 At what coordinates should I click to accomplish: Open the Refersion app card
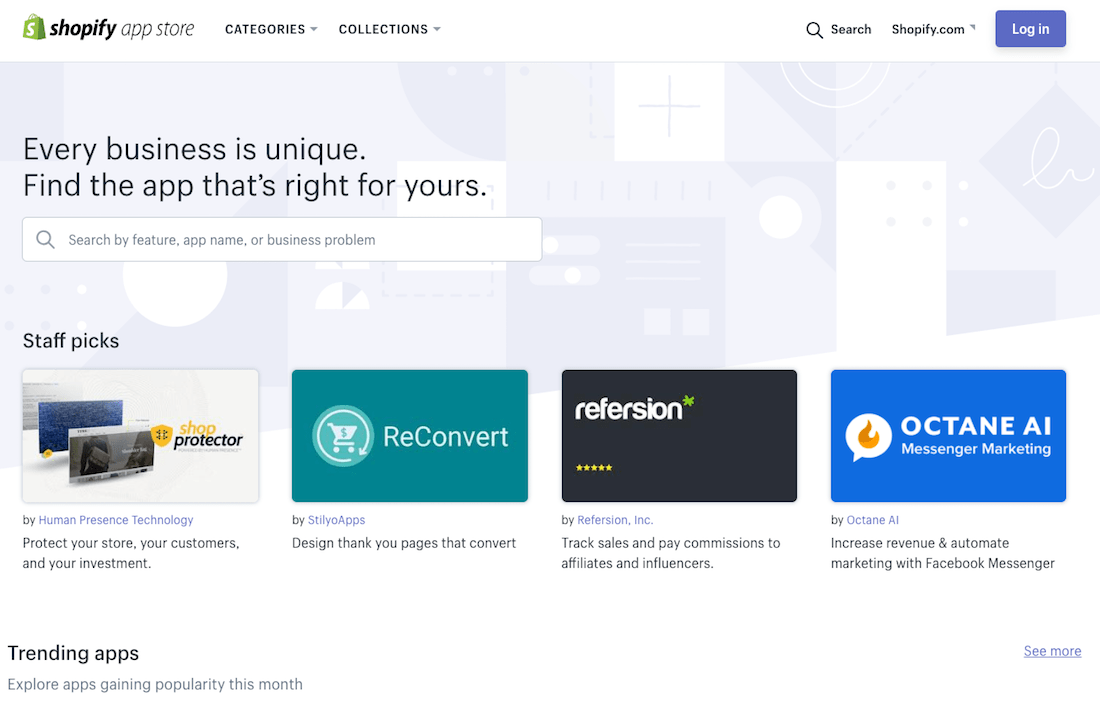(x=679, y=435)
